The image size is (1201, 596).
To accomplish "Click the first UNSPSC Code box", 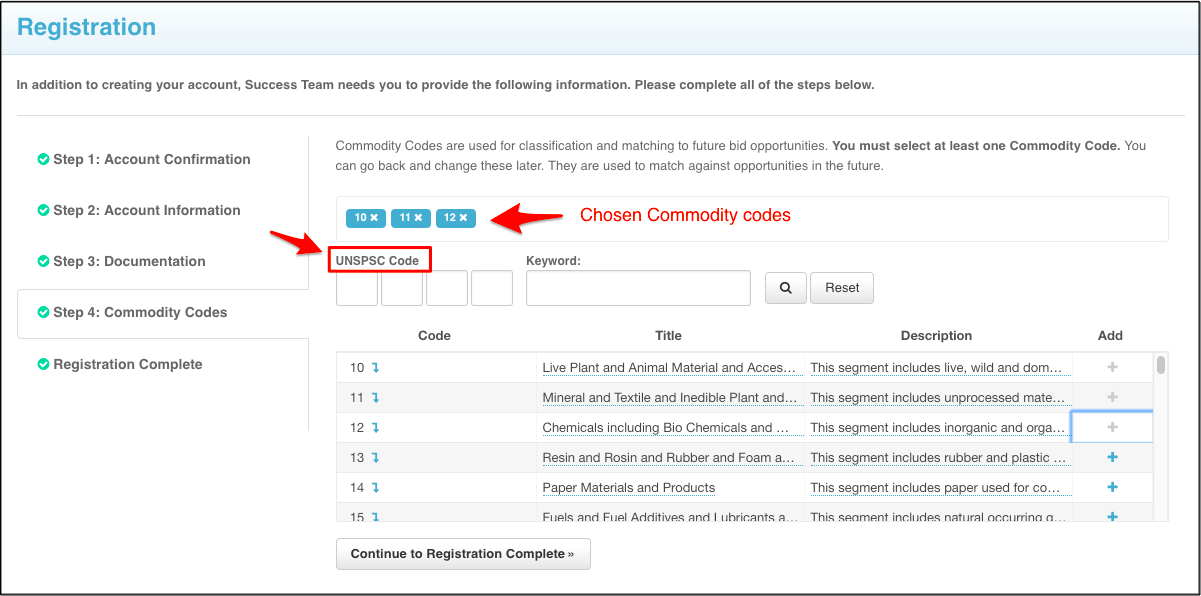I will point(357,288).
